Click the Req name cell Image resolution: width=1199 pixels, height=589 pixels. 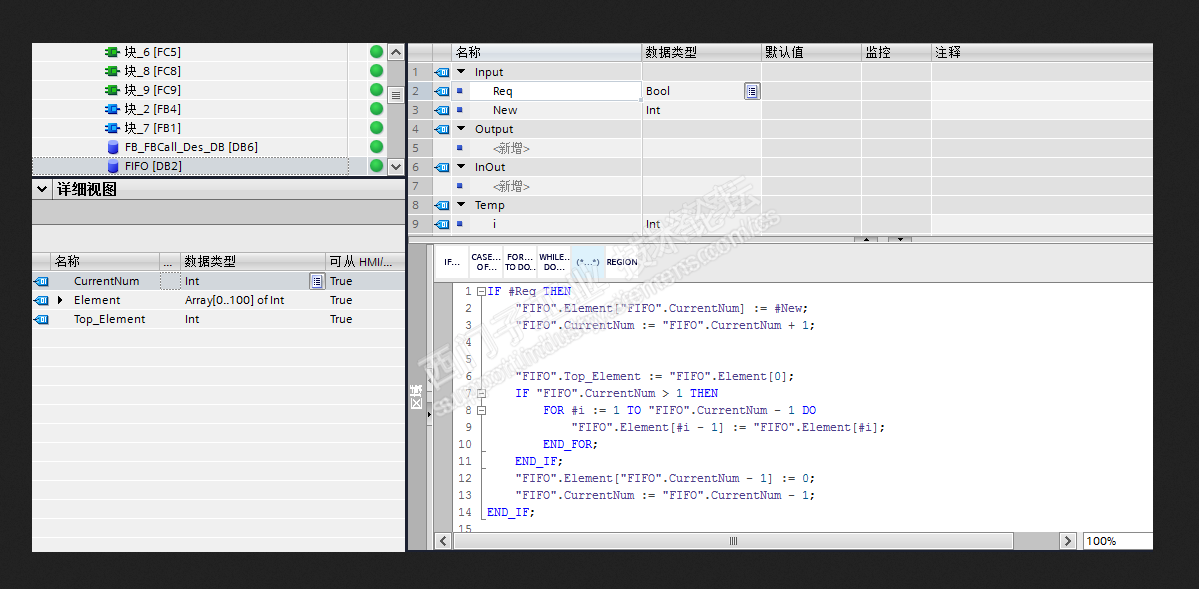click(555, 91)
